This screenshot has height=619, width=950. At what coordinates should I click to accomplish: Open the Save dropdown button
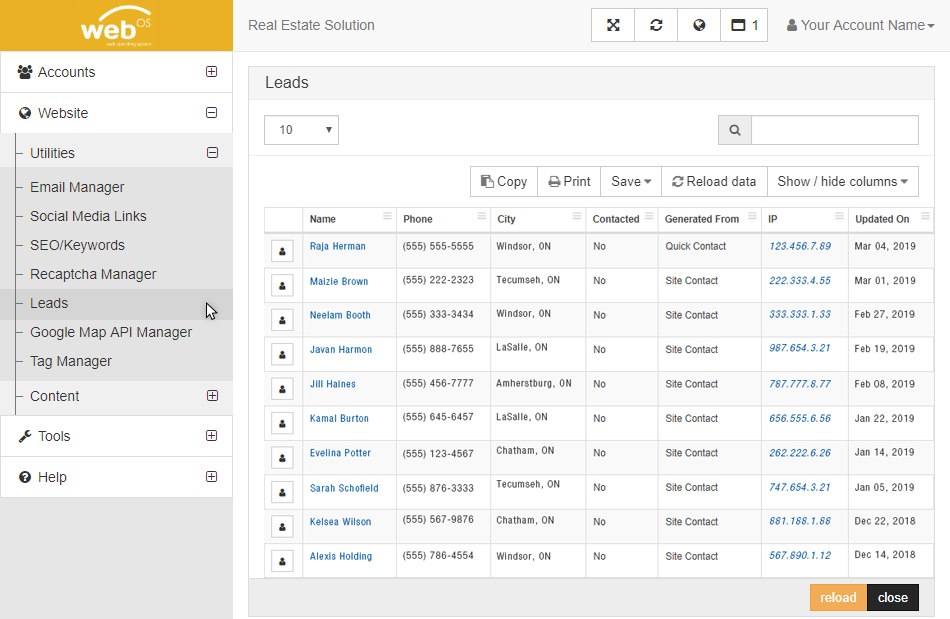631,182
